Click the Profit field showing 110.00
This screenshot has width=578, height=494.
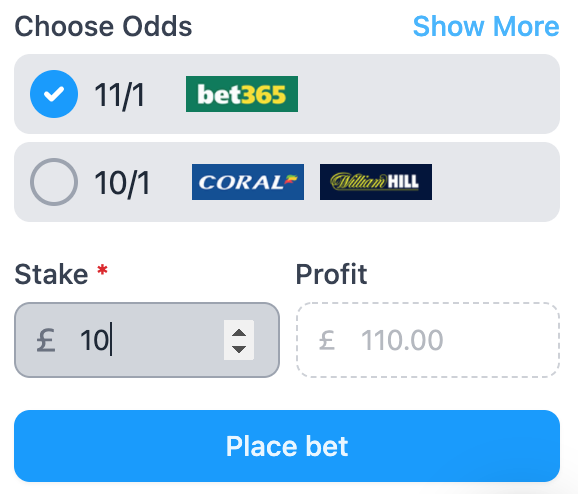coord(428,340)
